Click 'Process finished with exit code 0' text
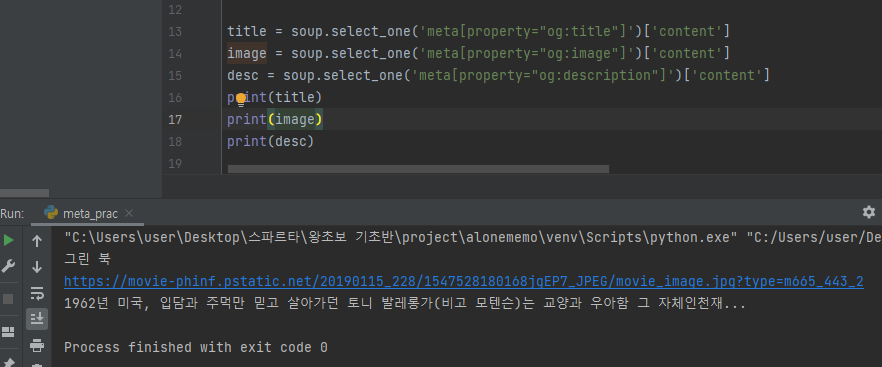The width and height of the screenshot is (882, 367). [x=196, y=347]
